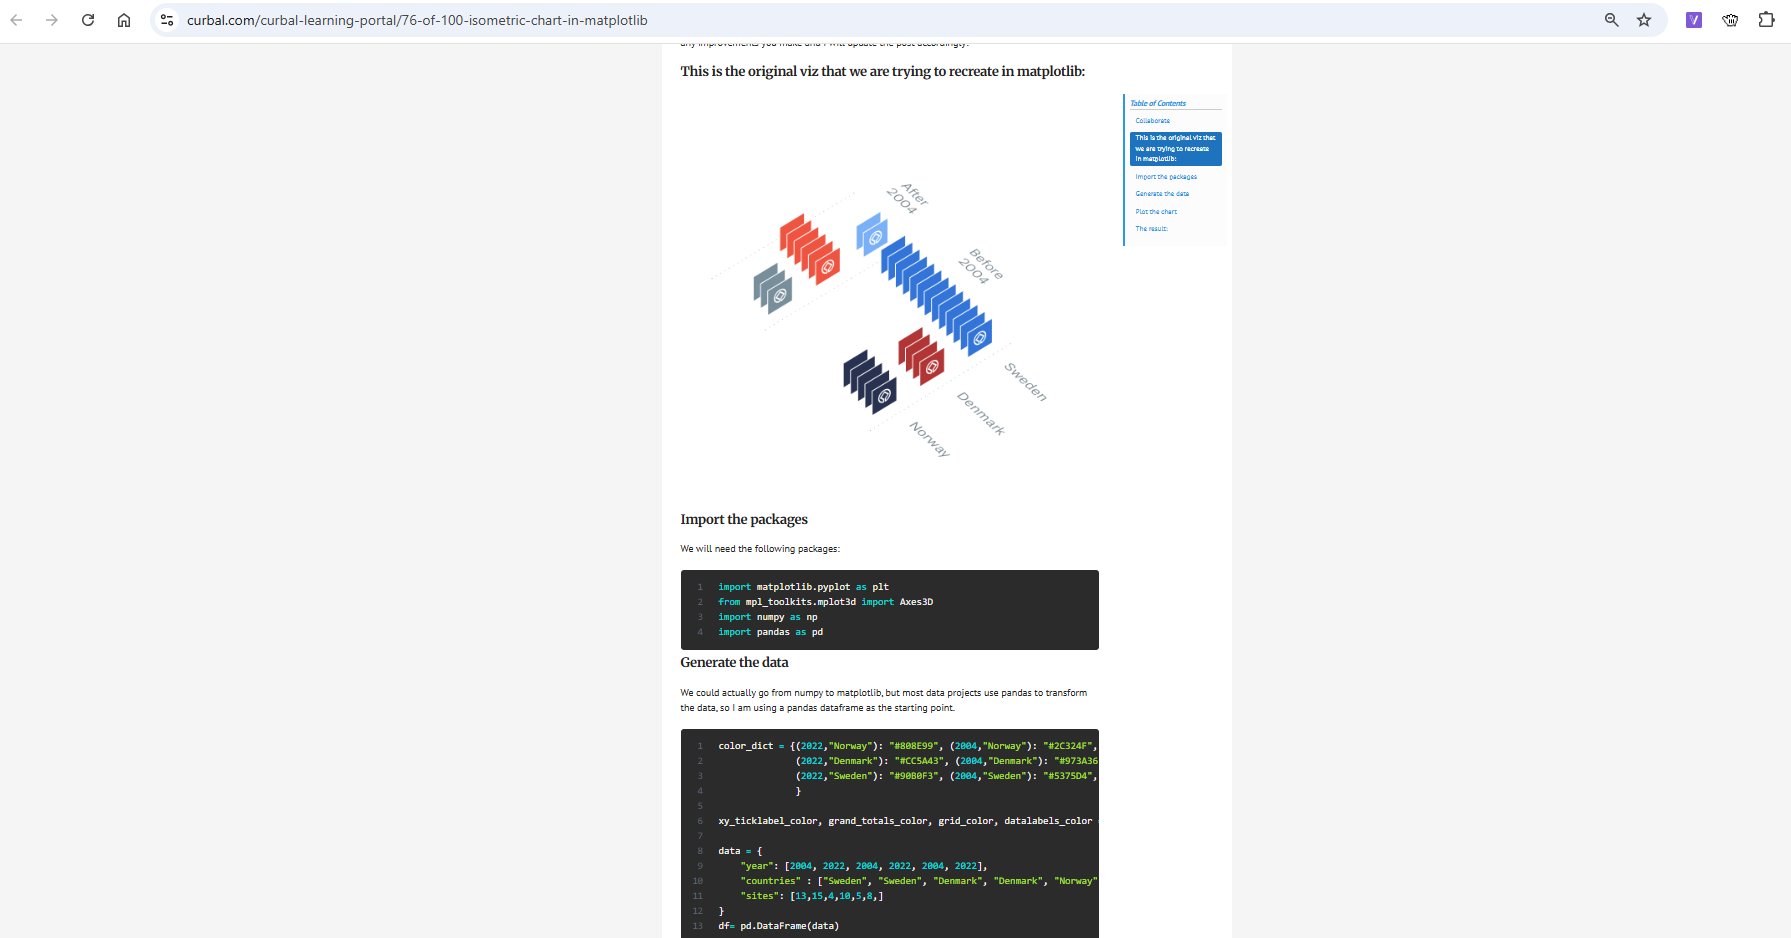Jump to The result section

pos(1151,229)
